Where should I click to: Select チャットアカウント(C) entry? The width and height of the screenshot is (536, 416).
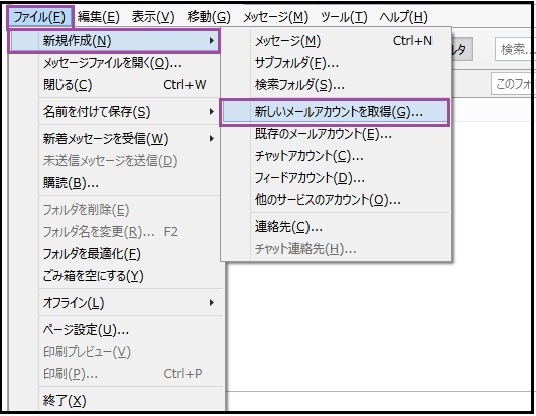(x=335, y=156)
